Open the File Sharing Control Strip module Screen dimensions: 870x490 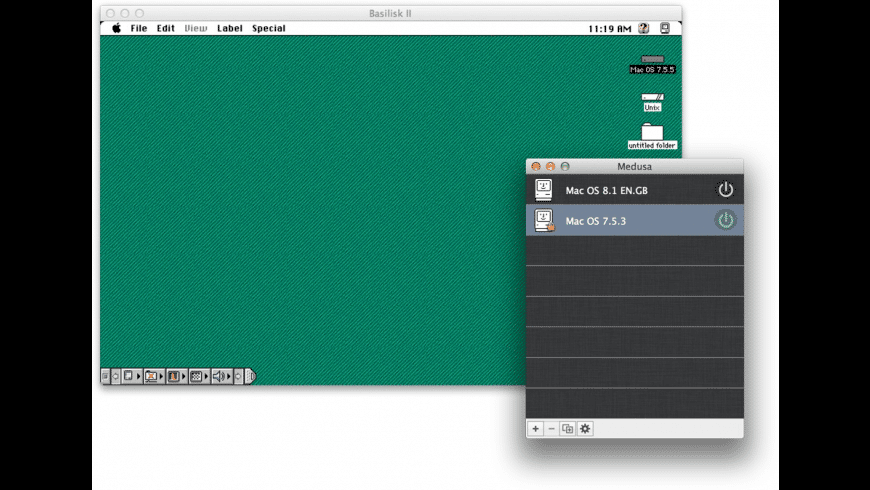coord(151,376)
